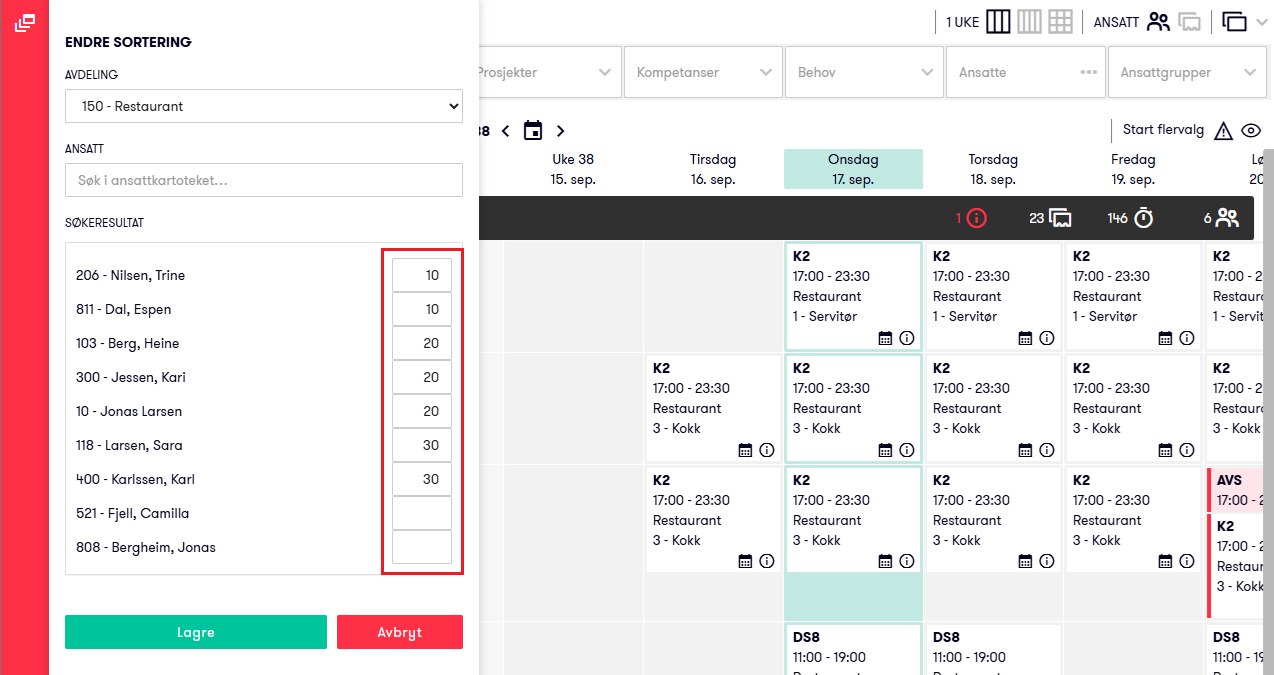Go to previous week with left arrow
Viewport: 1274px width, 675px height.
[x=505, y=131]
